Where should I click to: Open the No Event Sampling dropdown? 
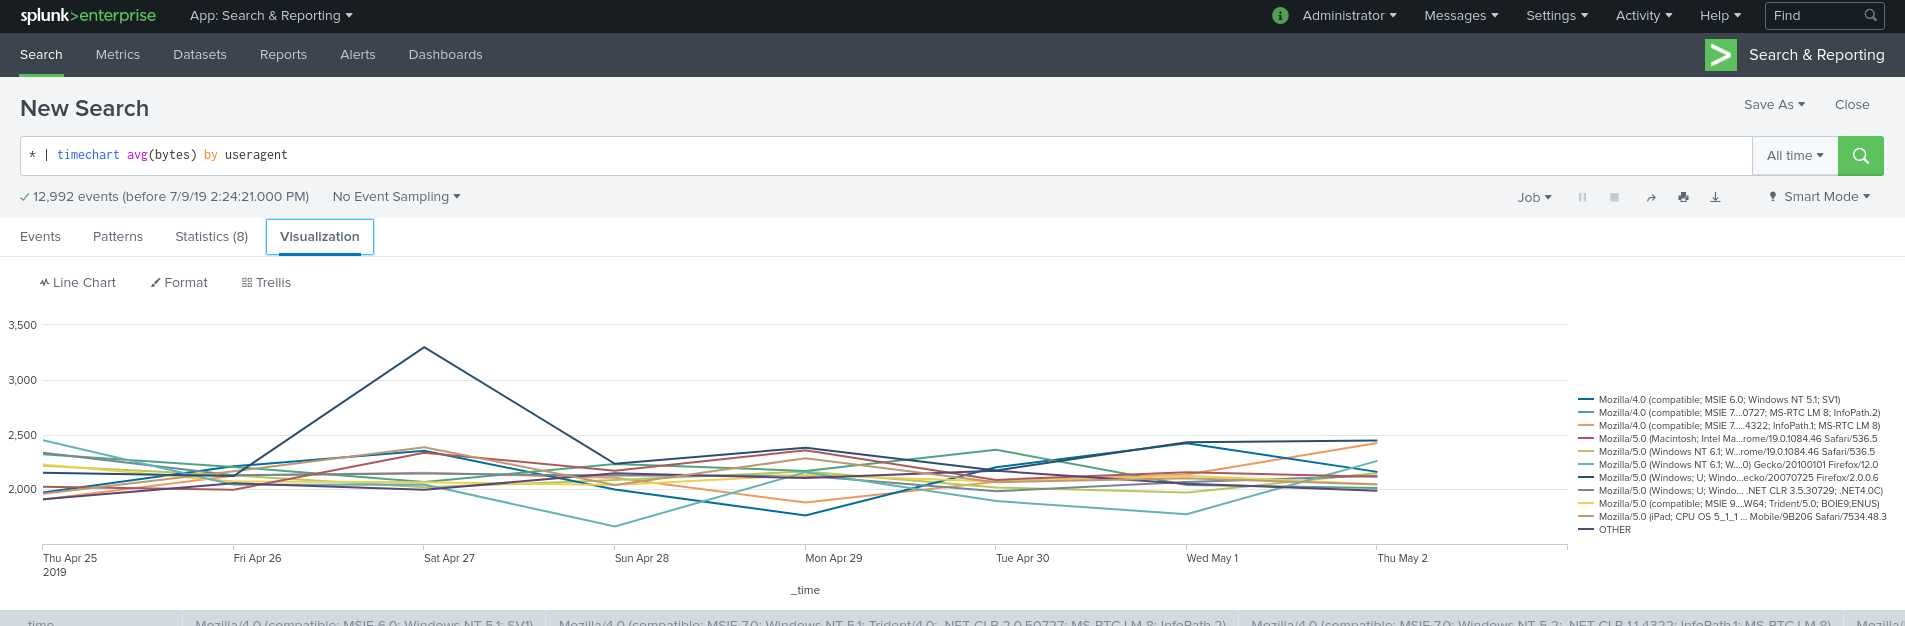coord(397,197)
